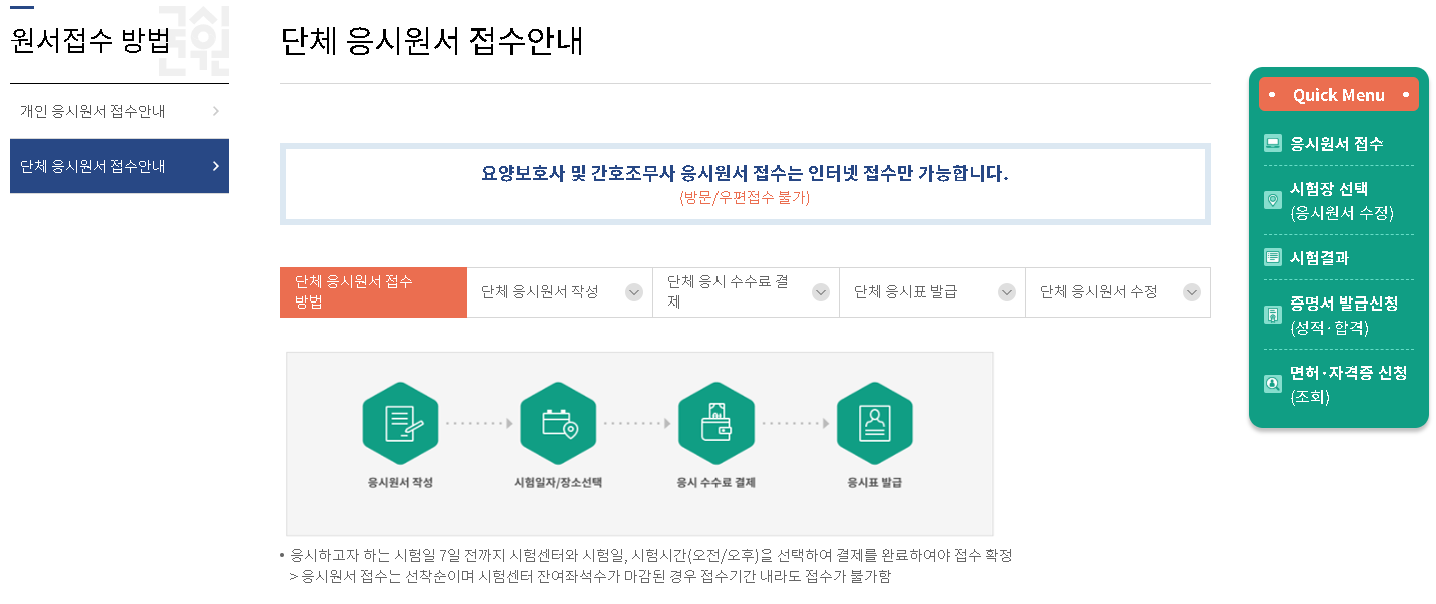Click the list icon beside 시험결과

pyautogui.click(x=1272, y=257)
